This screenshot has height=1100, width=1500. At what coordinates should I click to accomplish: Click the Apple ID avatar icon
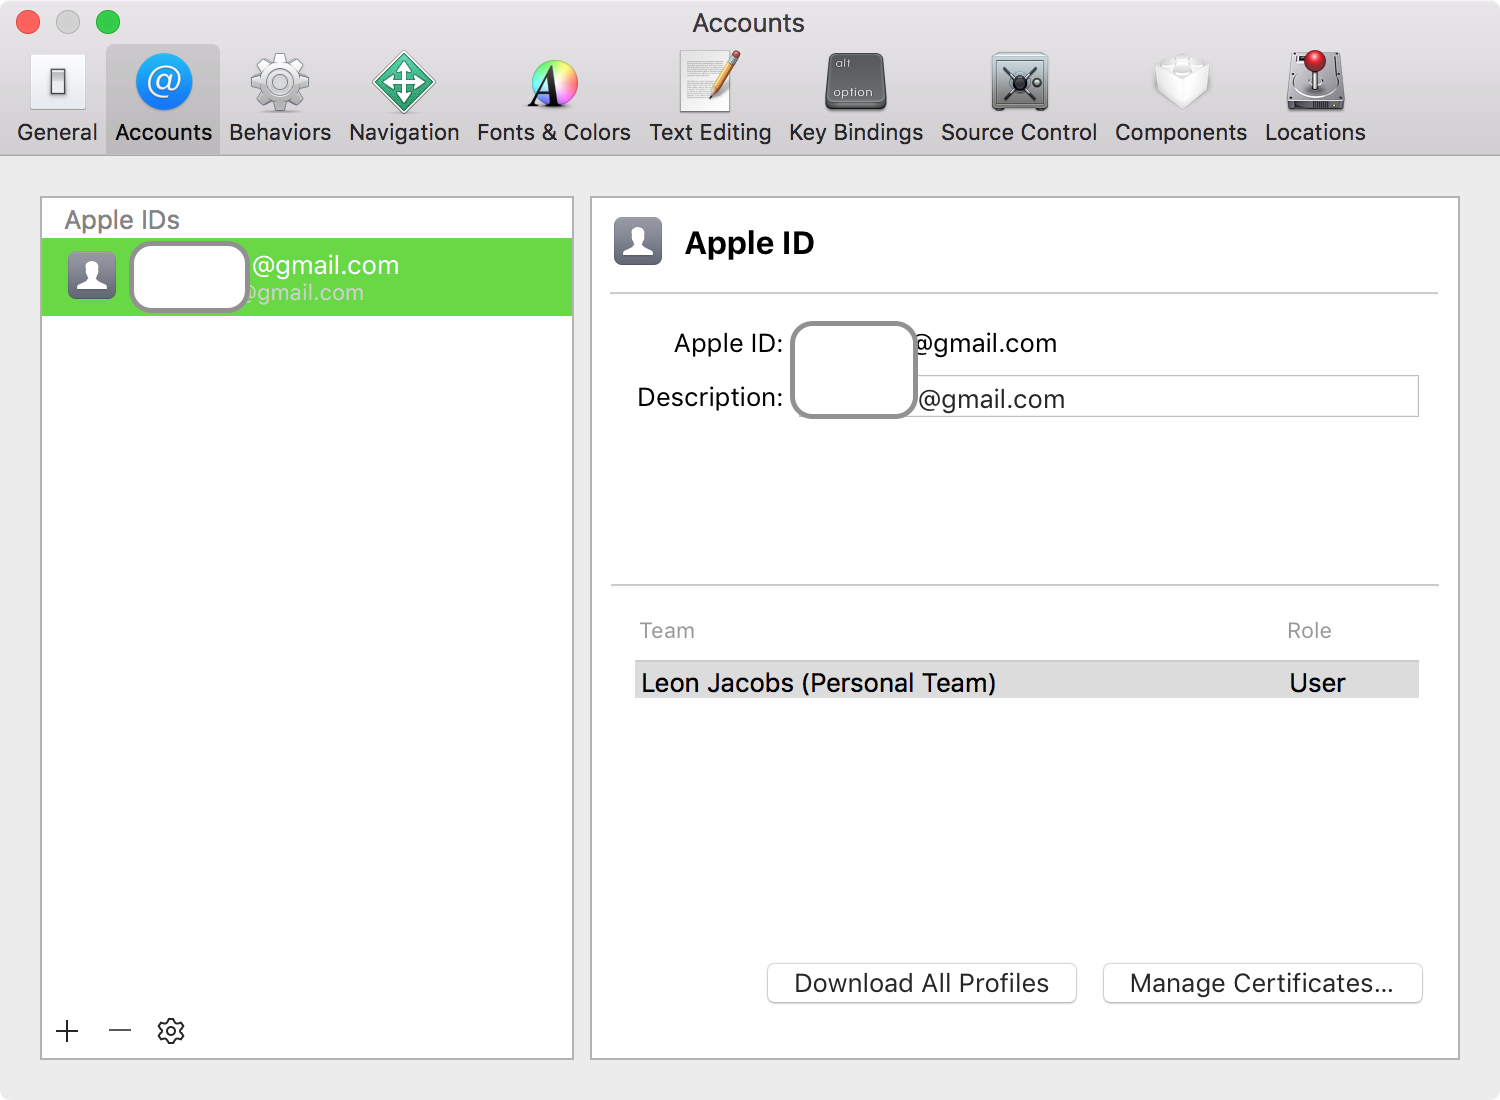pos(638,241)
